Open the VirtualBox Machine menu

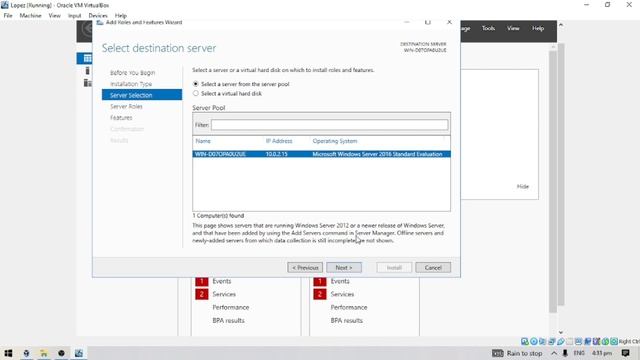click(31, 16)
